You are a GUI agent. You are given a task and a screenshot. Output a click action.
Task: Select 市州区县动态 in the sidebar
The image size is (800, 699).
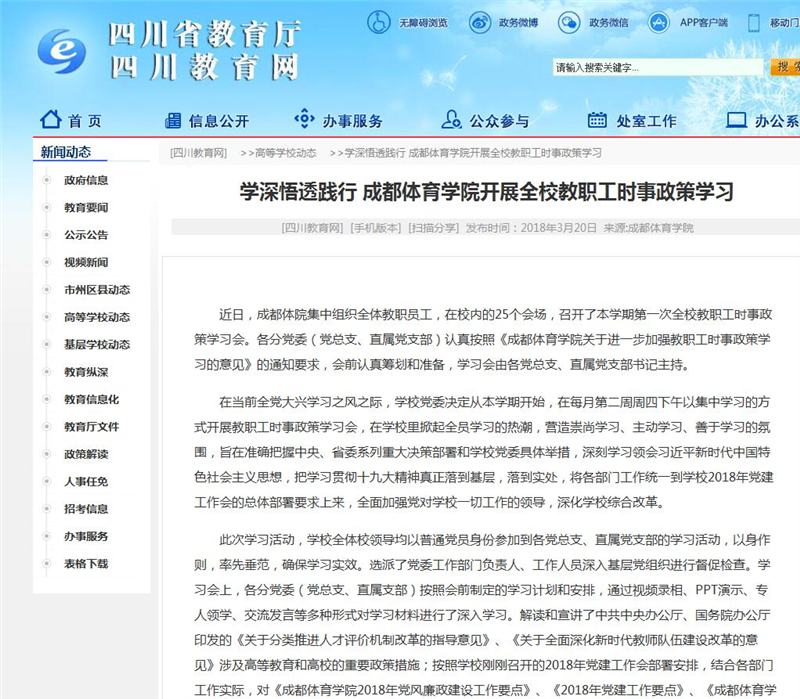[x=97, y=290]
